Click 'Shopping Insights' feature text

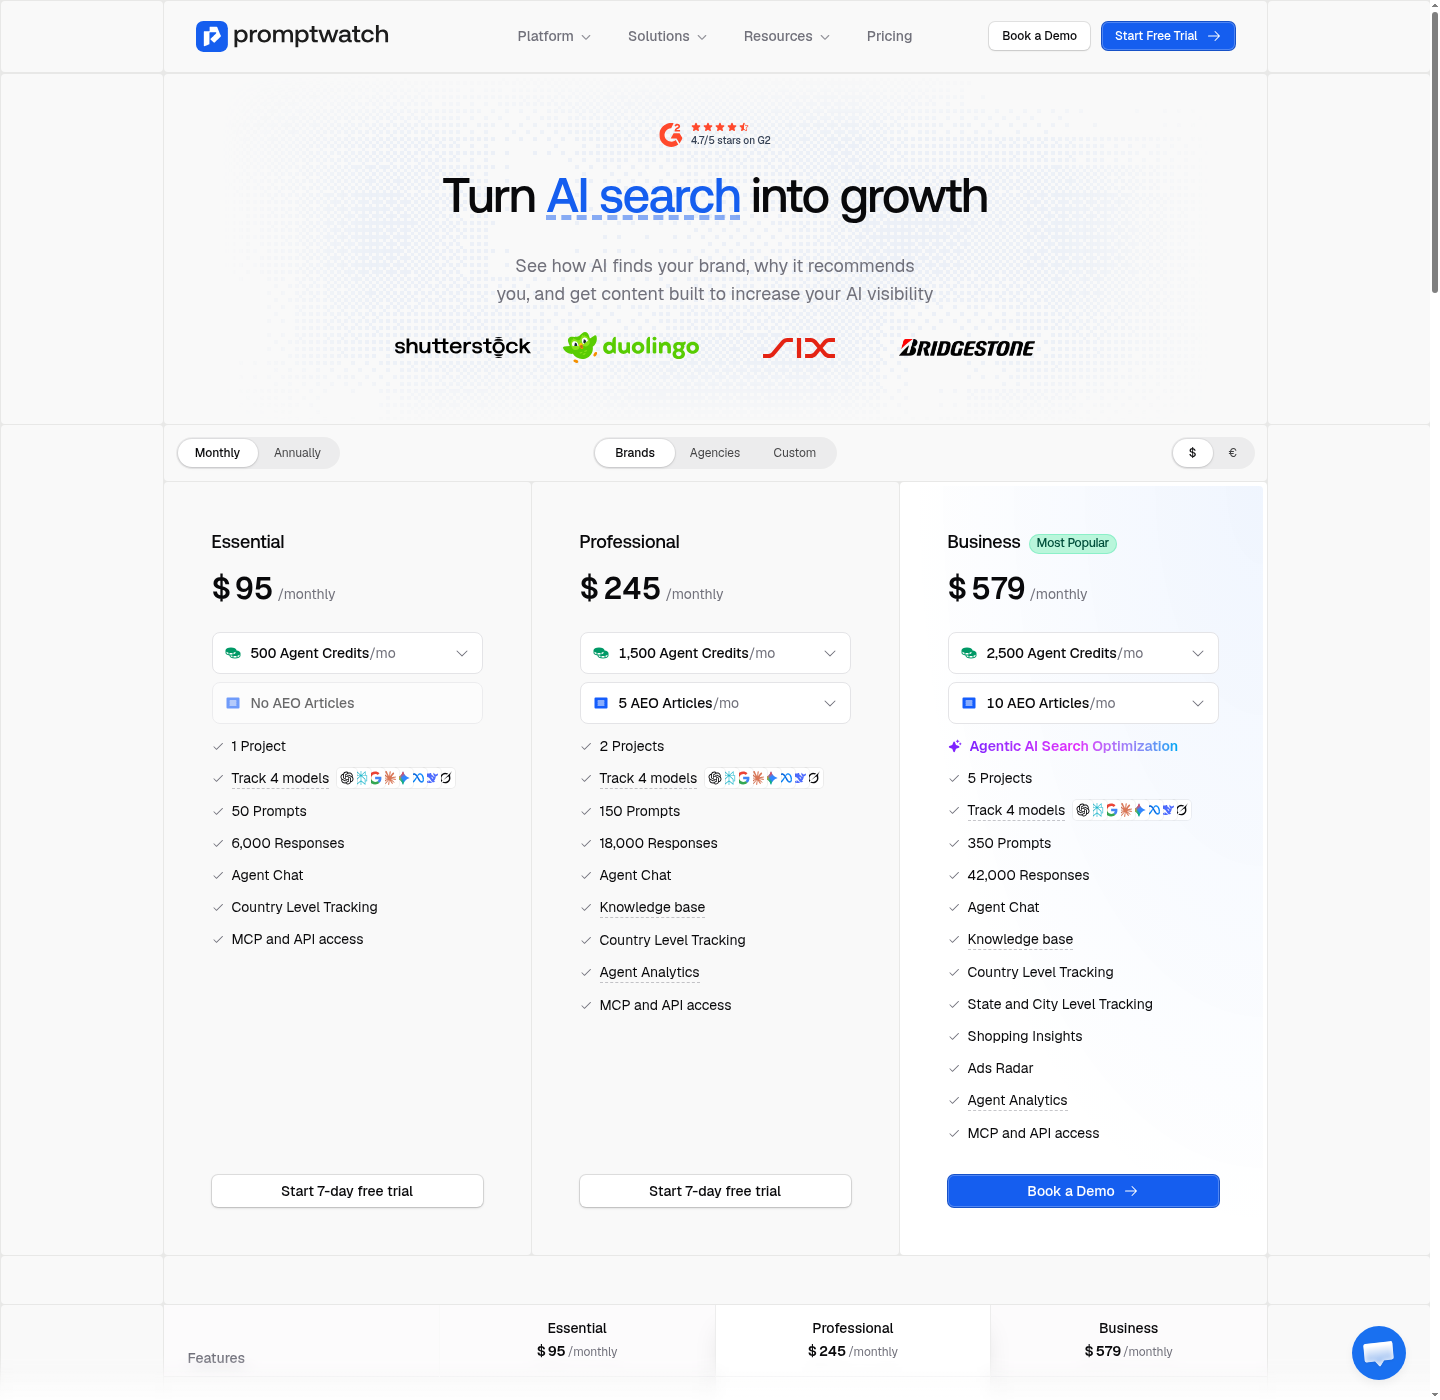point(1025,1036)
